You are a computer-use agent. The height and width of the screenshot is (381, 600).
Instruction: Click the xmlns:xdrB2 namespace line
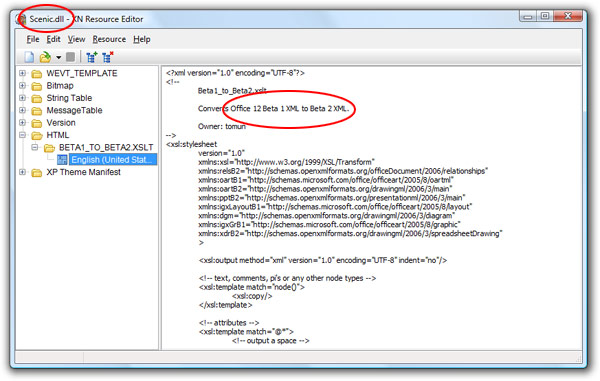(350, 233)
